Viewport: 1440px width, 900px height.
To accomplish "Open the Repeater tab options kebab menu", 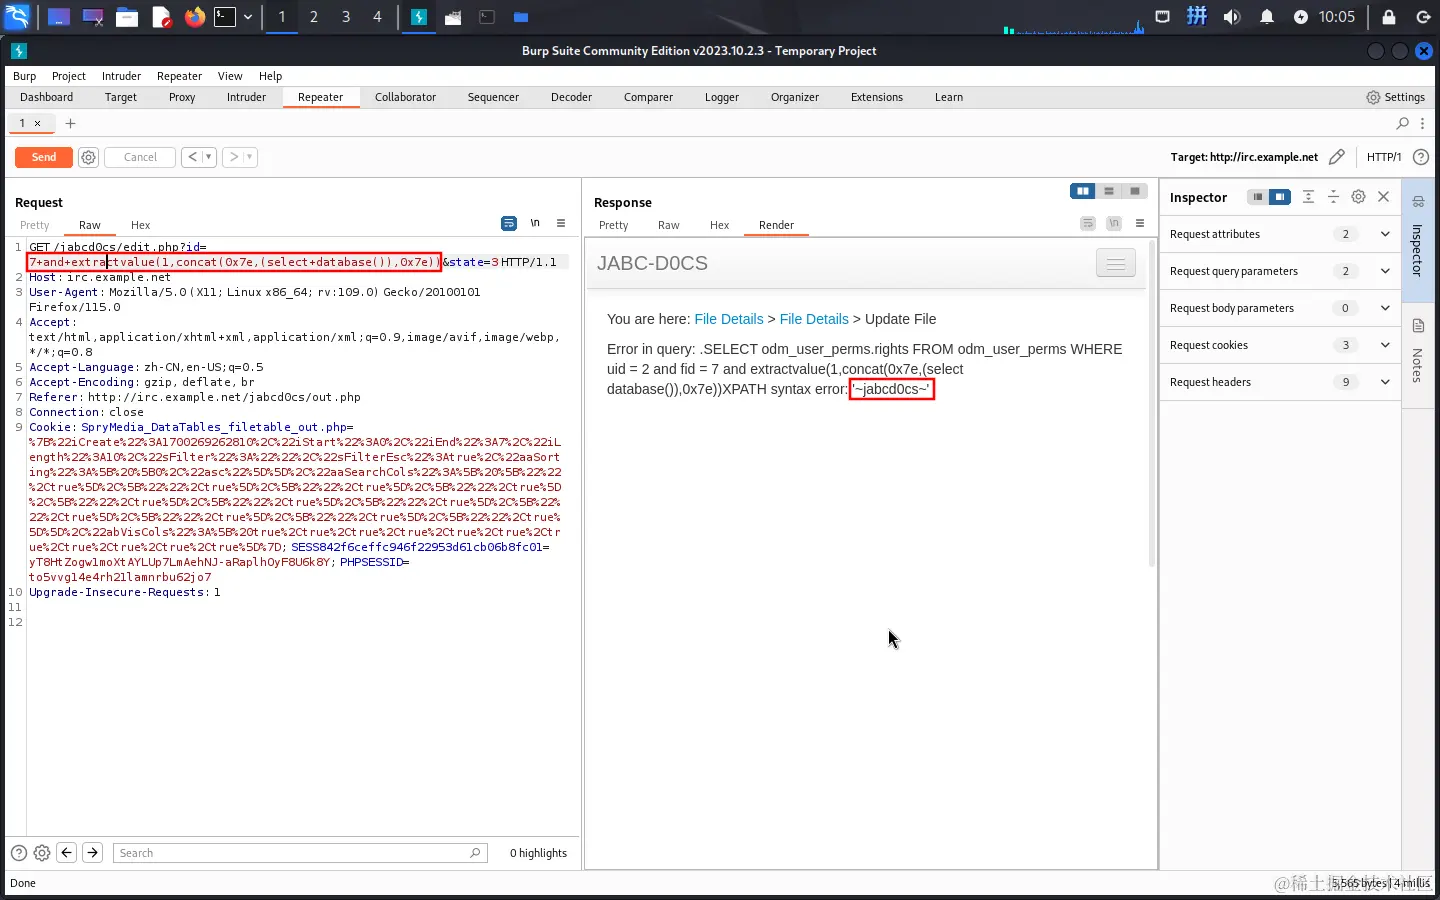I will coord(1422,123).
